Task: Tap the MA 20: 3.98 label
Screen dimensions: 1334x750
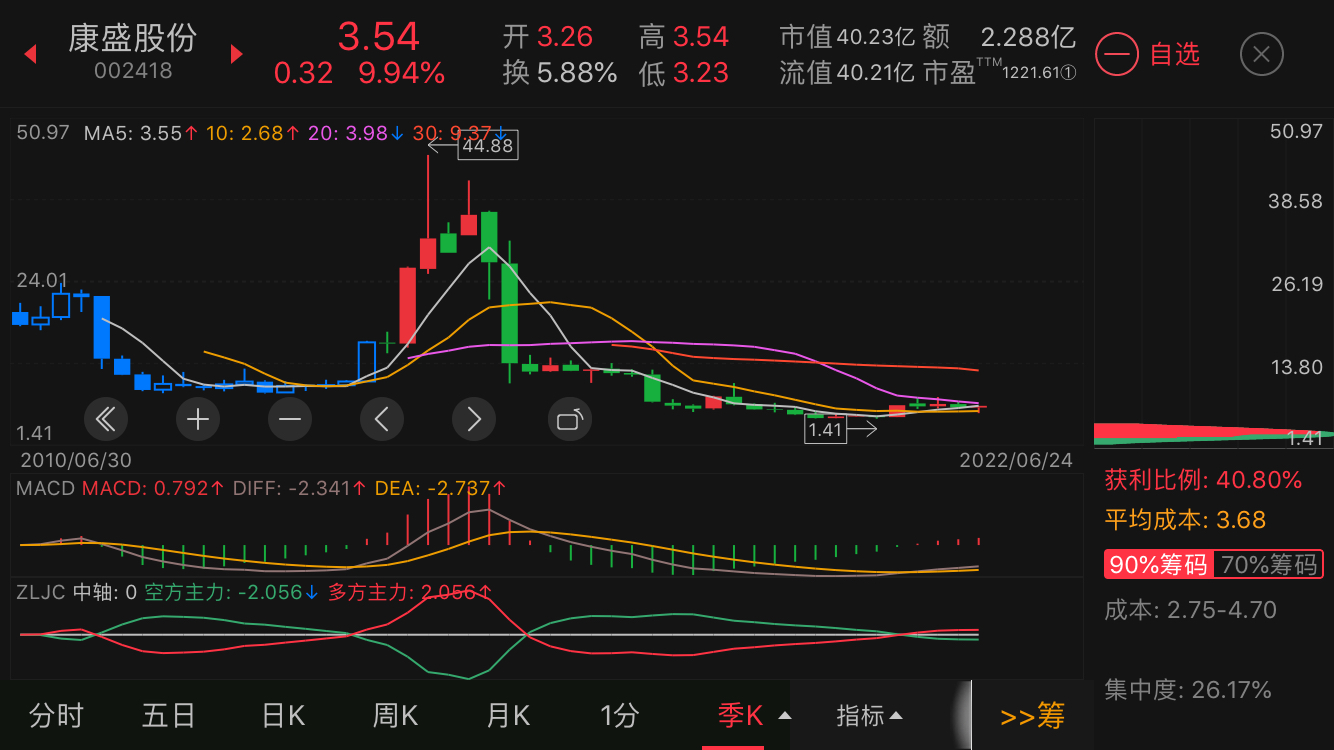Action: click(355, 132)
